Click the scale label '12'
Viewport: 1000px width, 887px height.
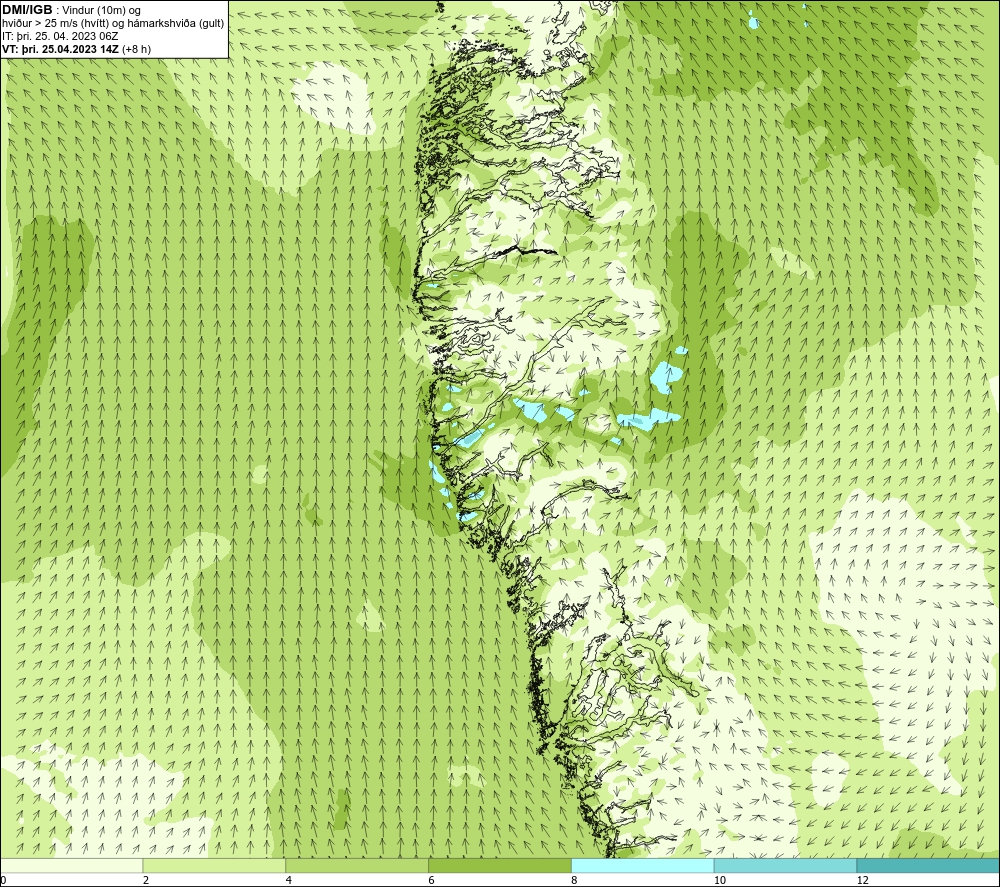(x=863, y=880)
